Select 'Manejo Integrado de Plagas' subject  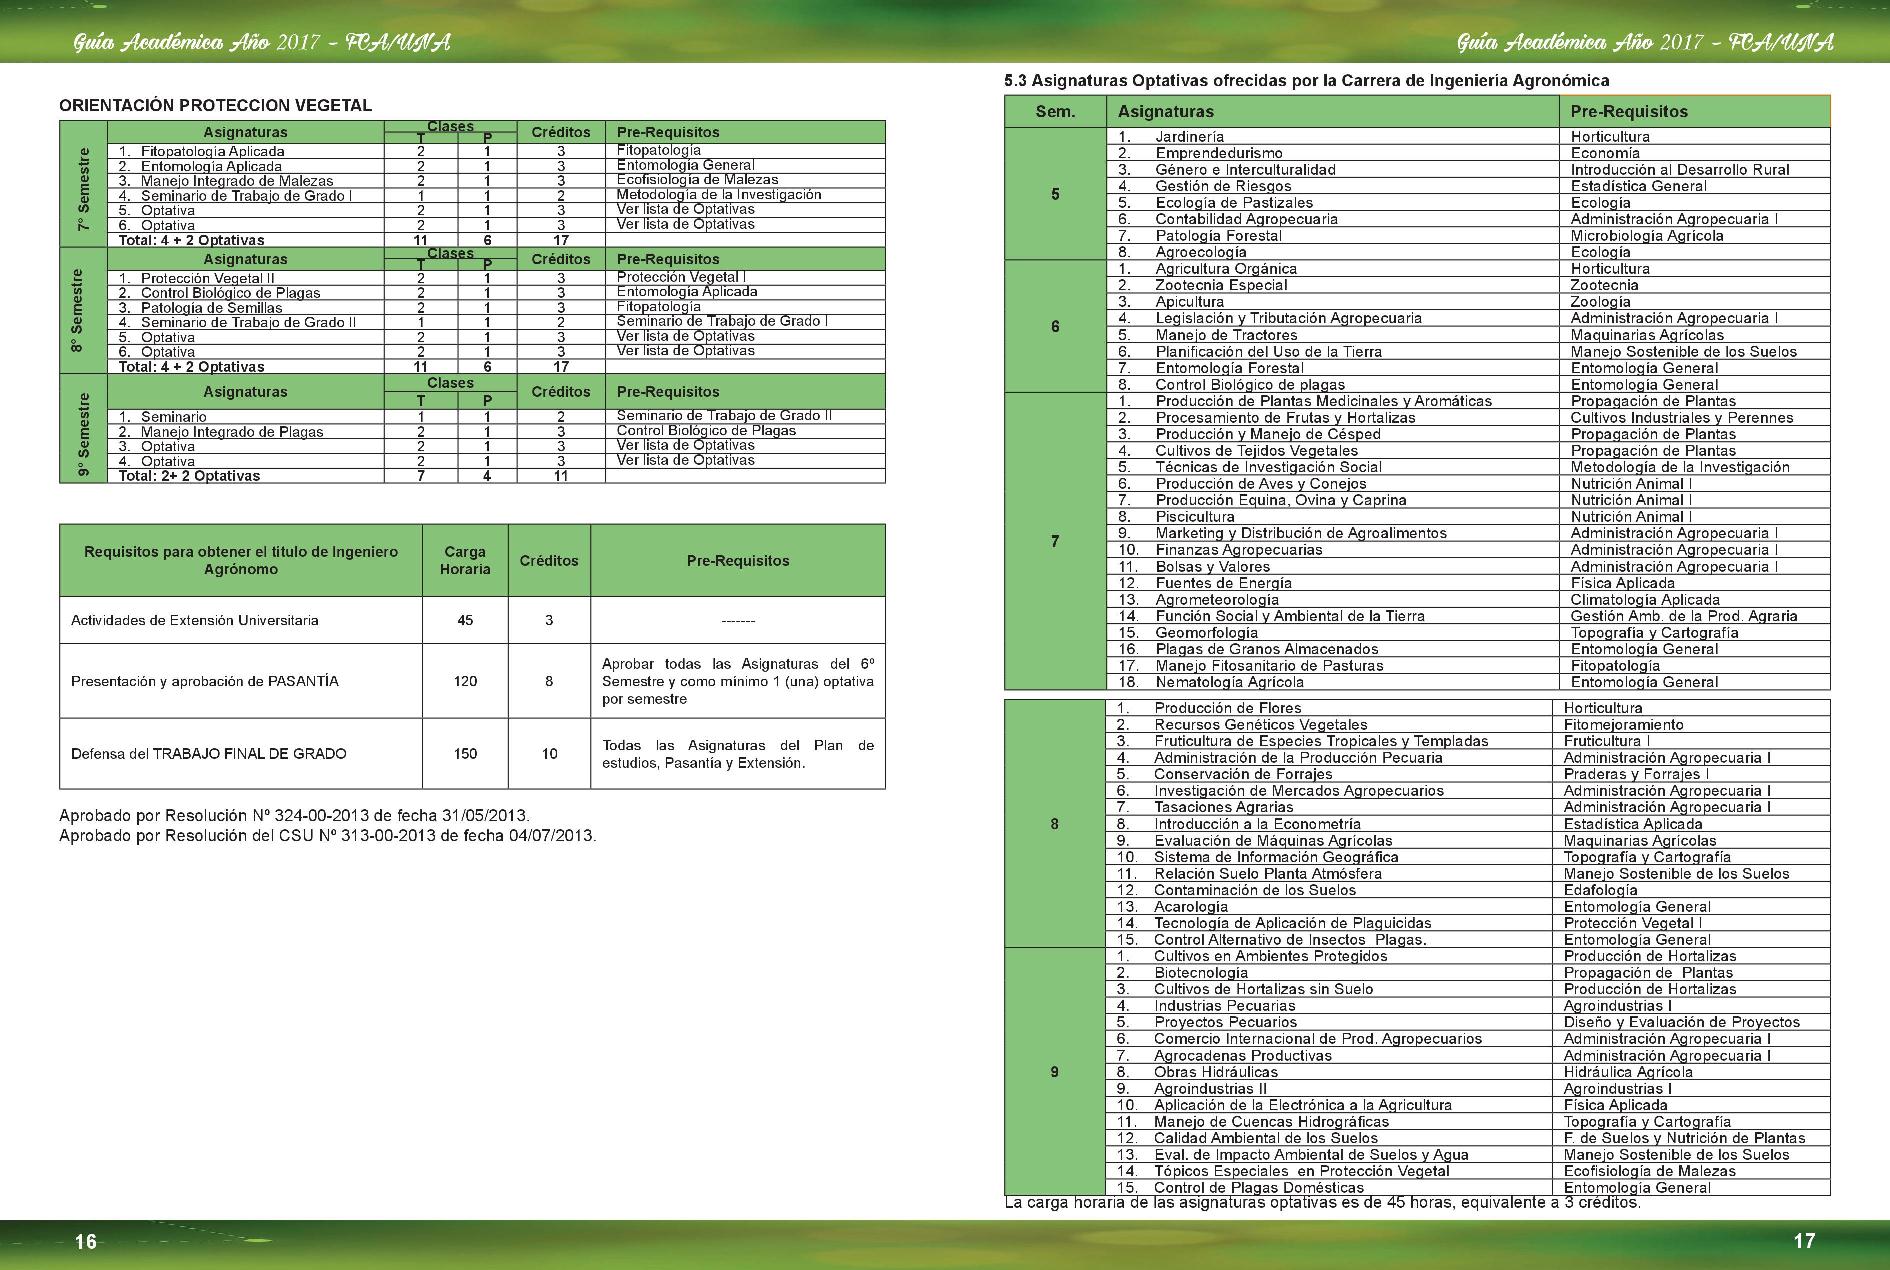click(x=232, y=432)
